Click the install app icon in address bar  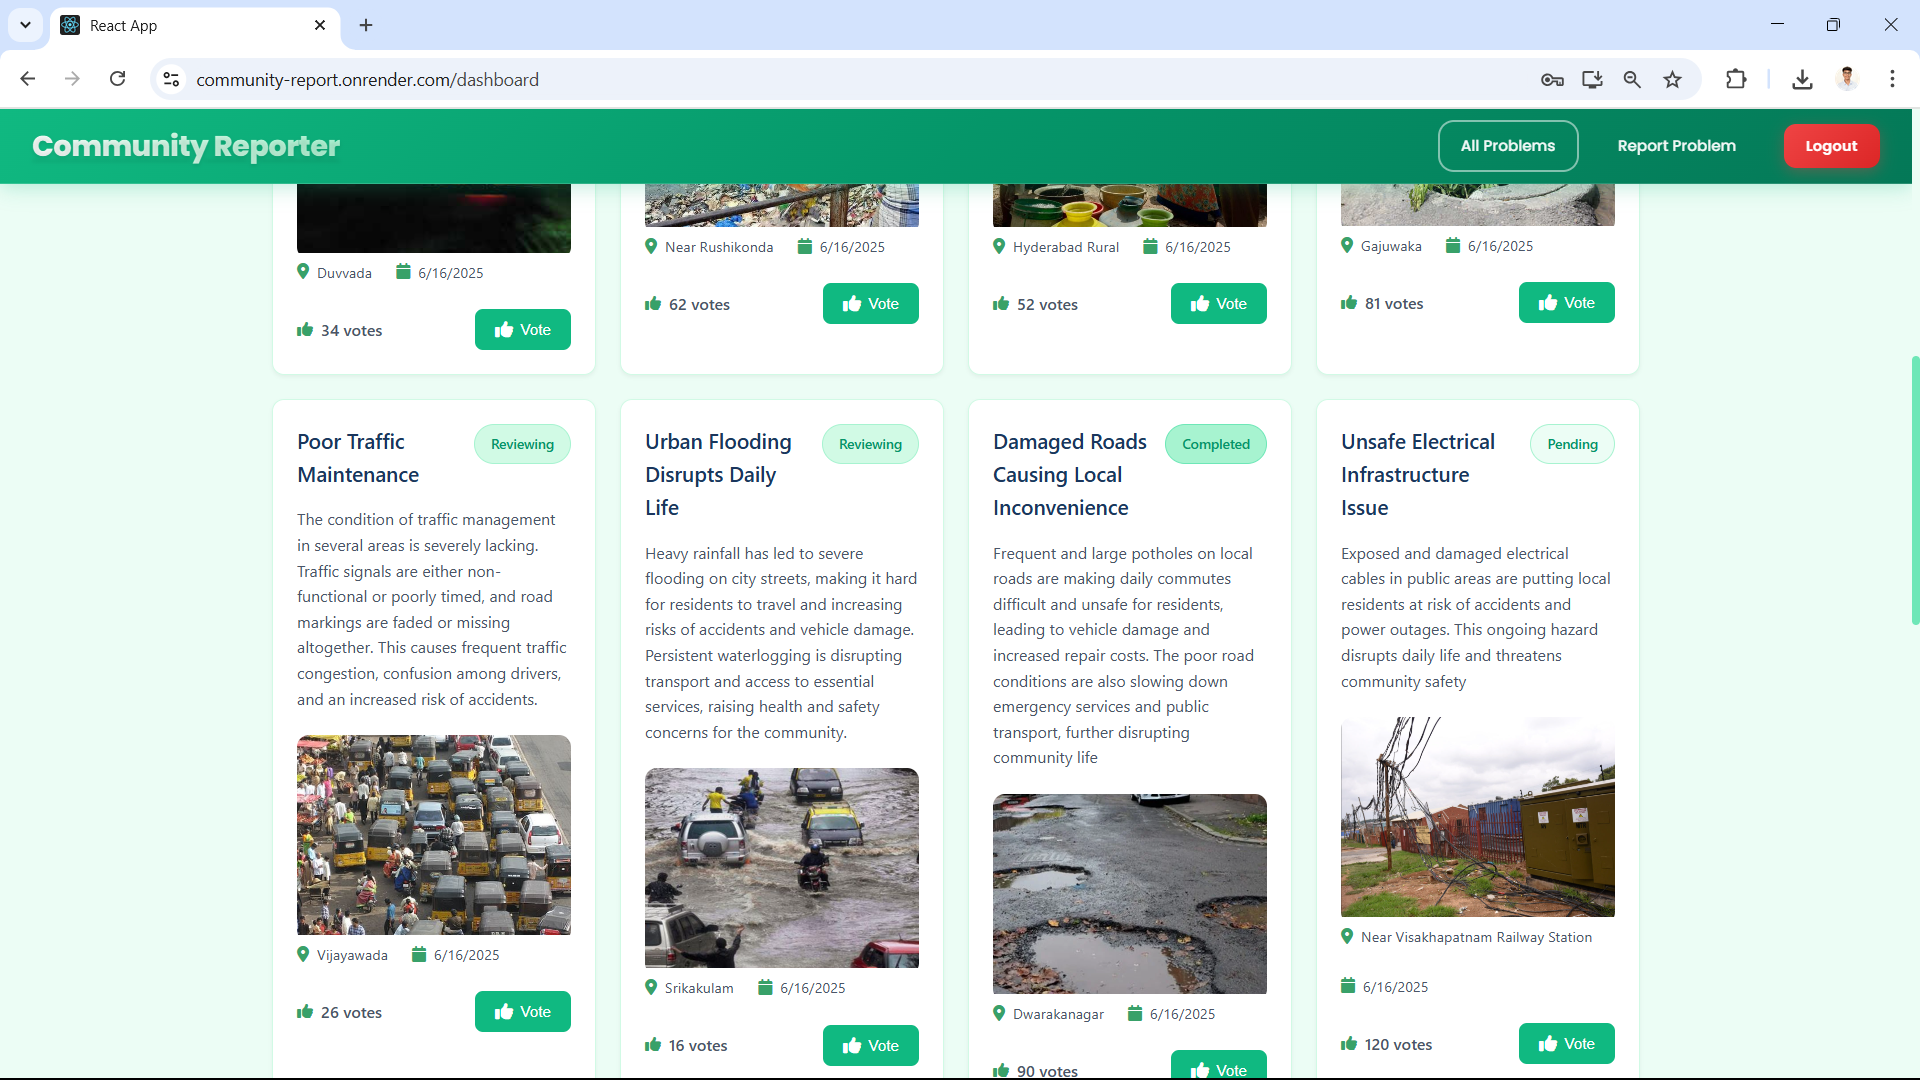(1592, 80)
